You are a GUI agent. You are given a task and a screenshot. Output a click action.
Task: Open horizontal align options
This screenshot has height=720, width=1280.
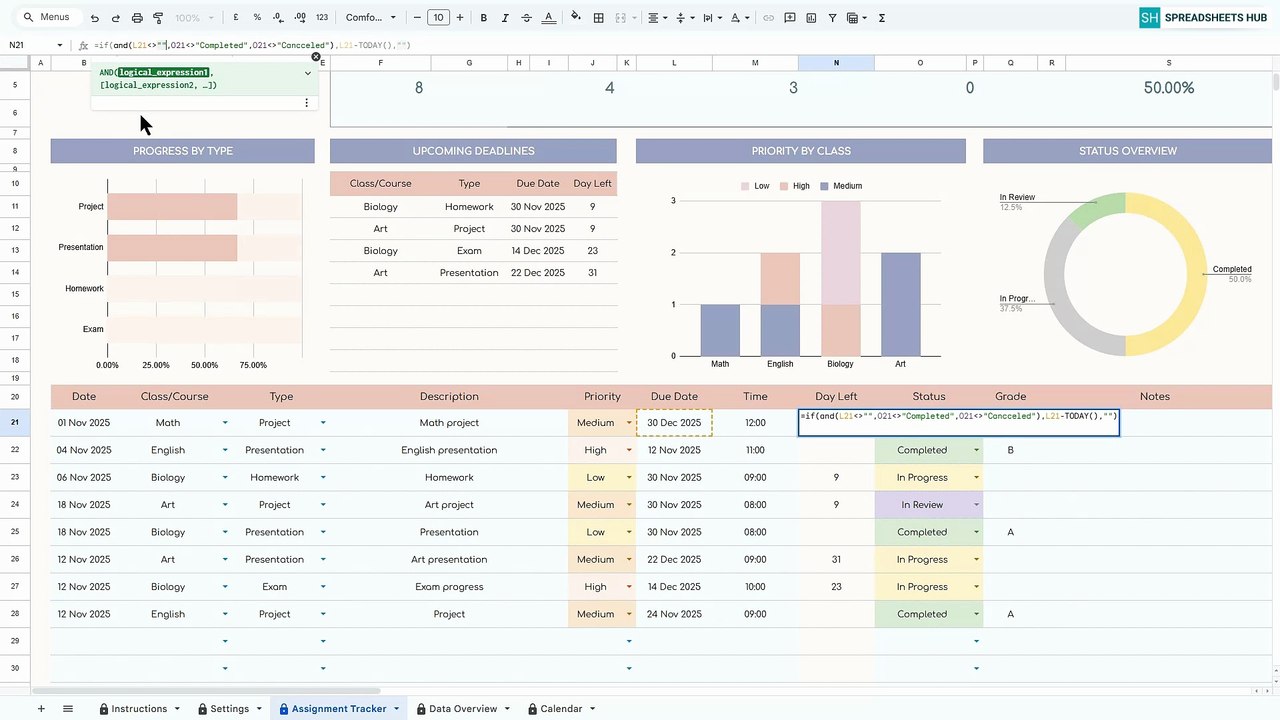pos(656,18)
